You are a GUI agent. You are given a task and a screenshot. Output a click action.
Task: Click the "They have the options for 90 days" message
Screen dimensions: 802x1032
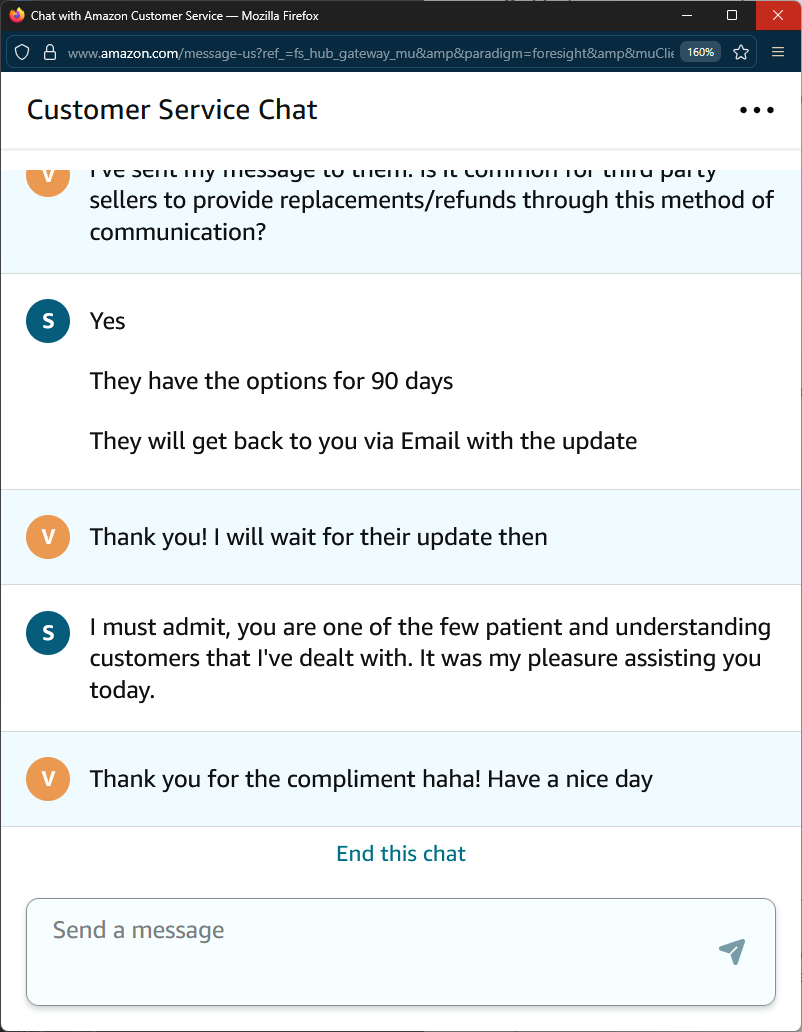click(x=271, y=381)
